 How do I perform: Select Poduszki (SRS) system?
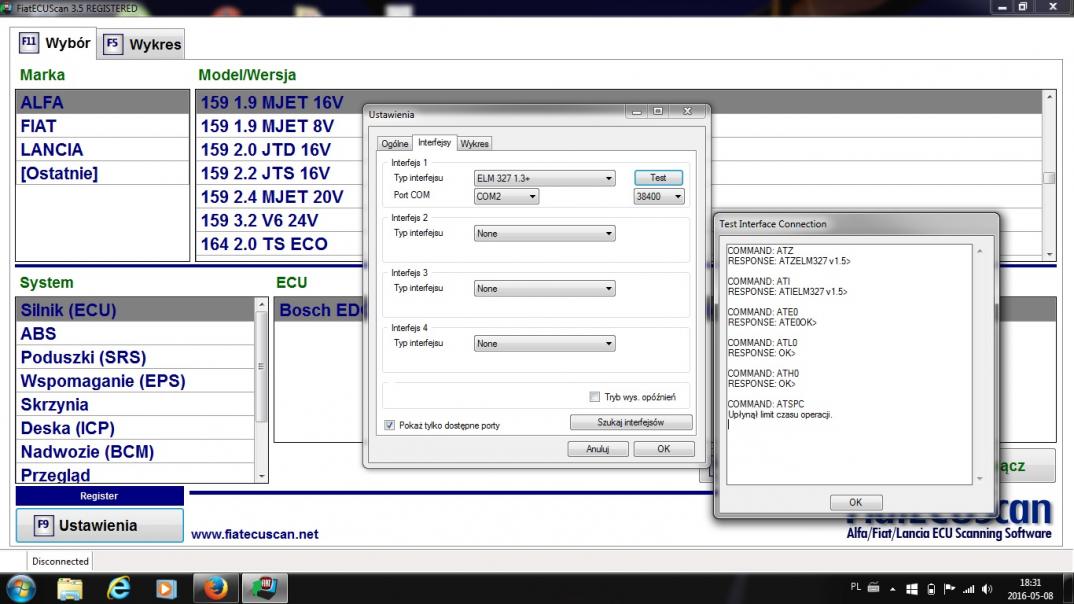(x=136, y=357)
